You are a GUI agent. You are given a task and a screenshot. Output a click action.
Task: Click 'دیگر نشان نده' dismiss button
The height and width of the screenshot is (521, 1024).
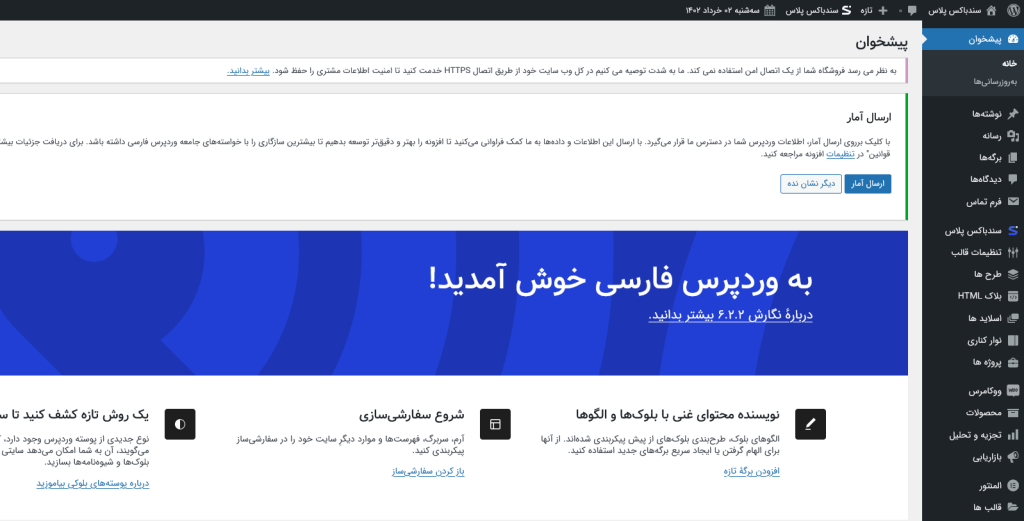click(x=810, y=183)
